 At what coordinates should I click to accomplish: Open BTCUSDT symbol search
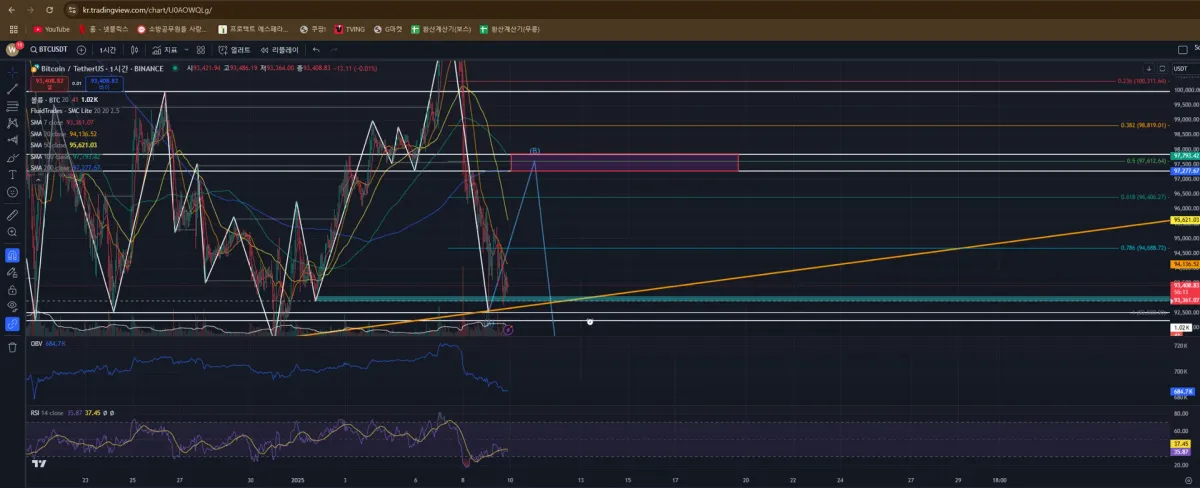[48, 49]
